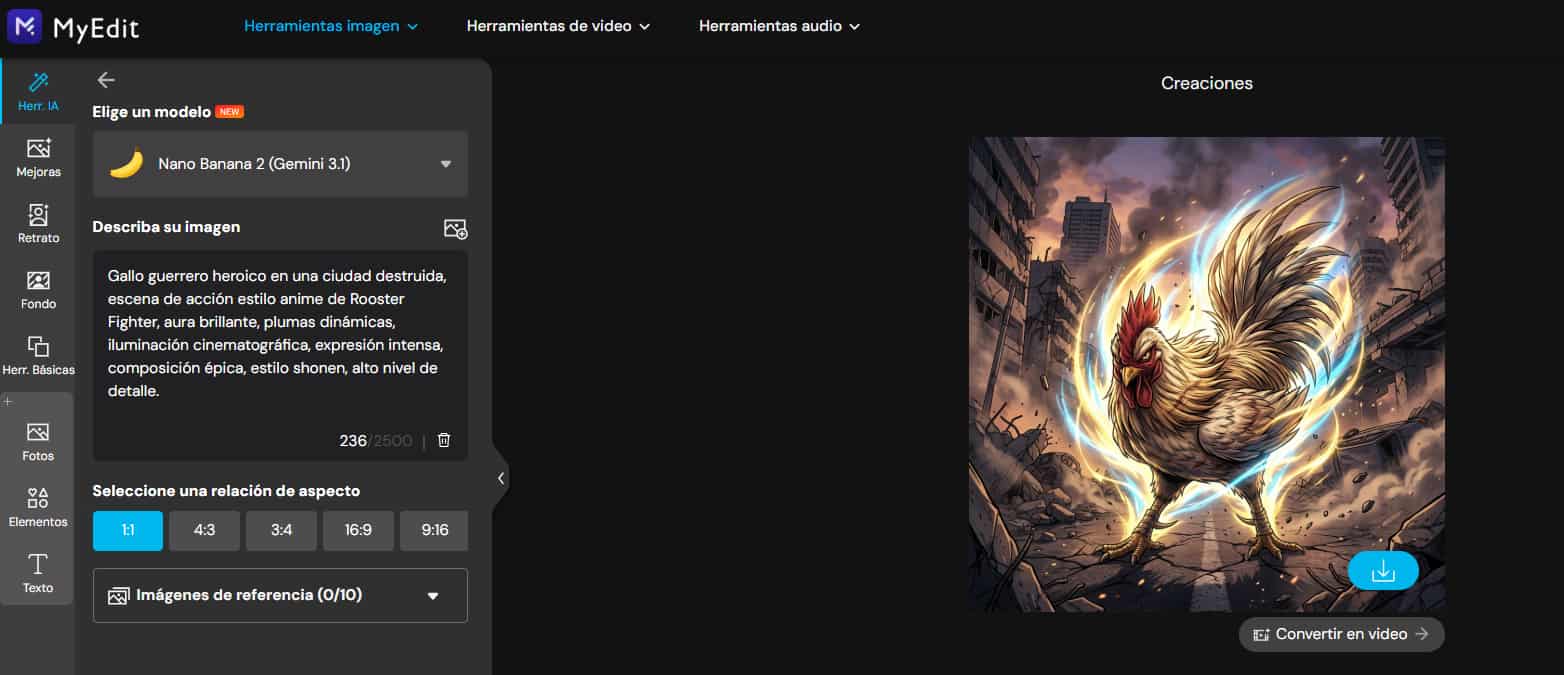
Task: Open the Mejoras sidebar section
Action: 38,158
